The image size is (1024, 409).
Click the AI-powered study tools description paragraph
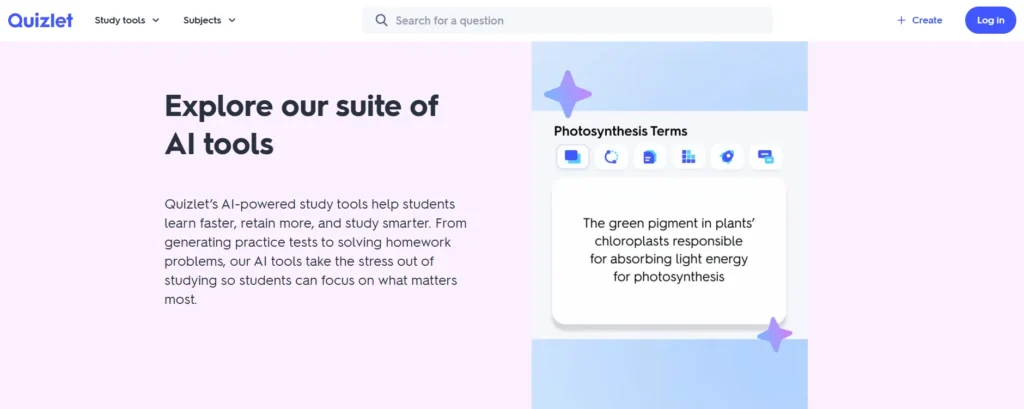point(316,252)
